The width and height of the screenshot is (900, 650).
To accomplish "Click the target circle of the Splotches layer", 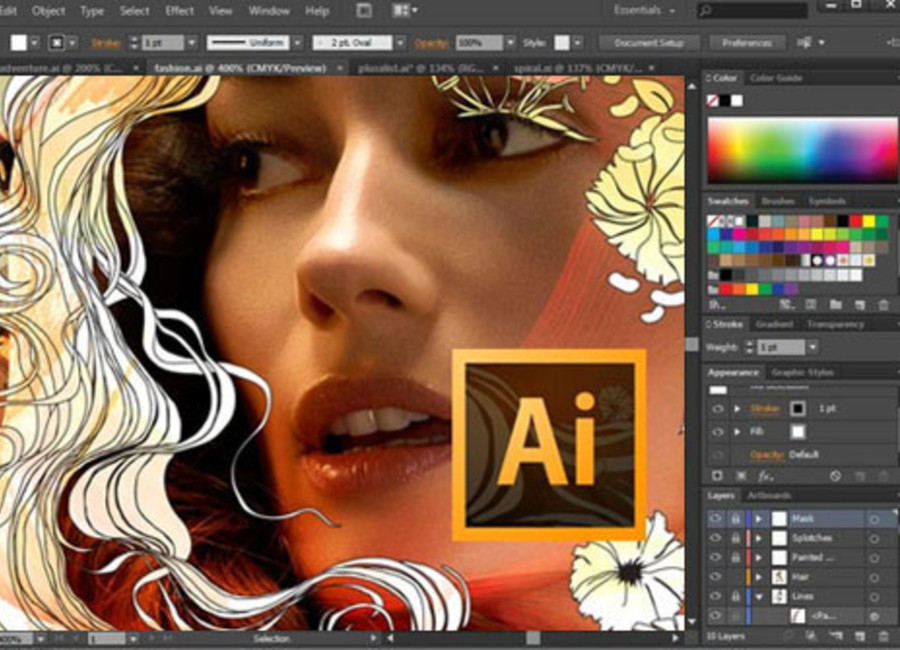I will coord(874,539).
